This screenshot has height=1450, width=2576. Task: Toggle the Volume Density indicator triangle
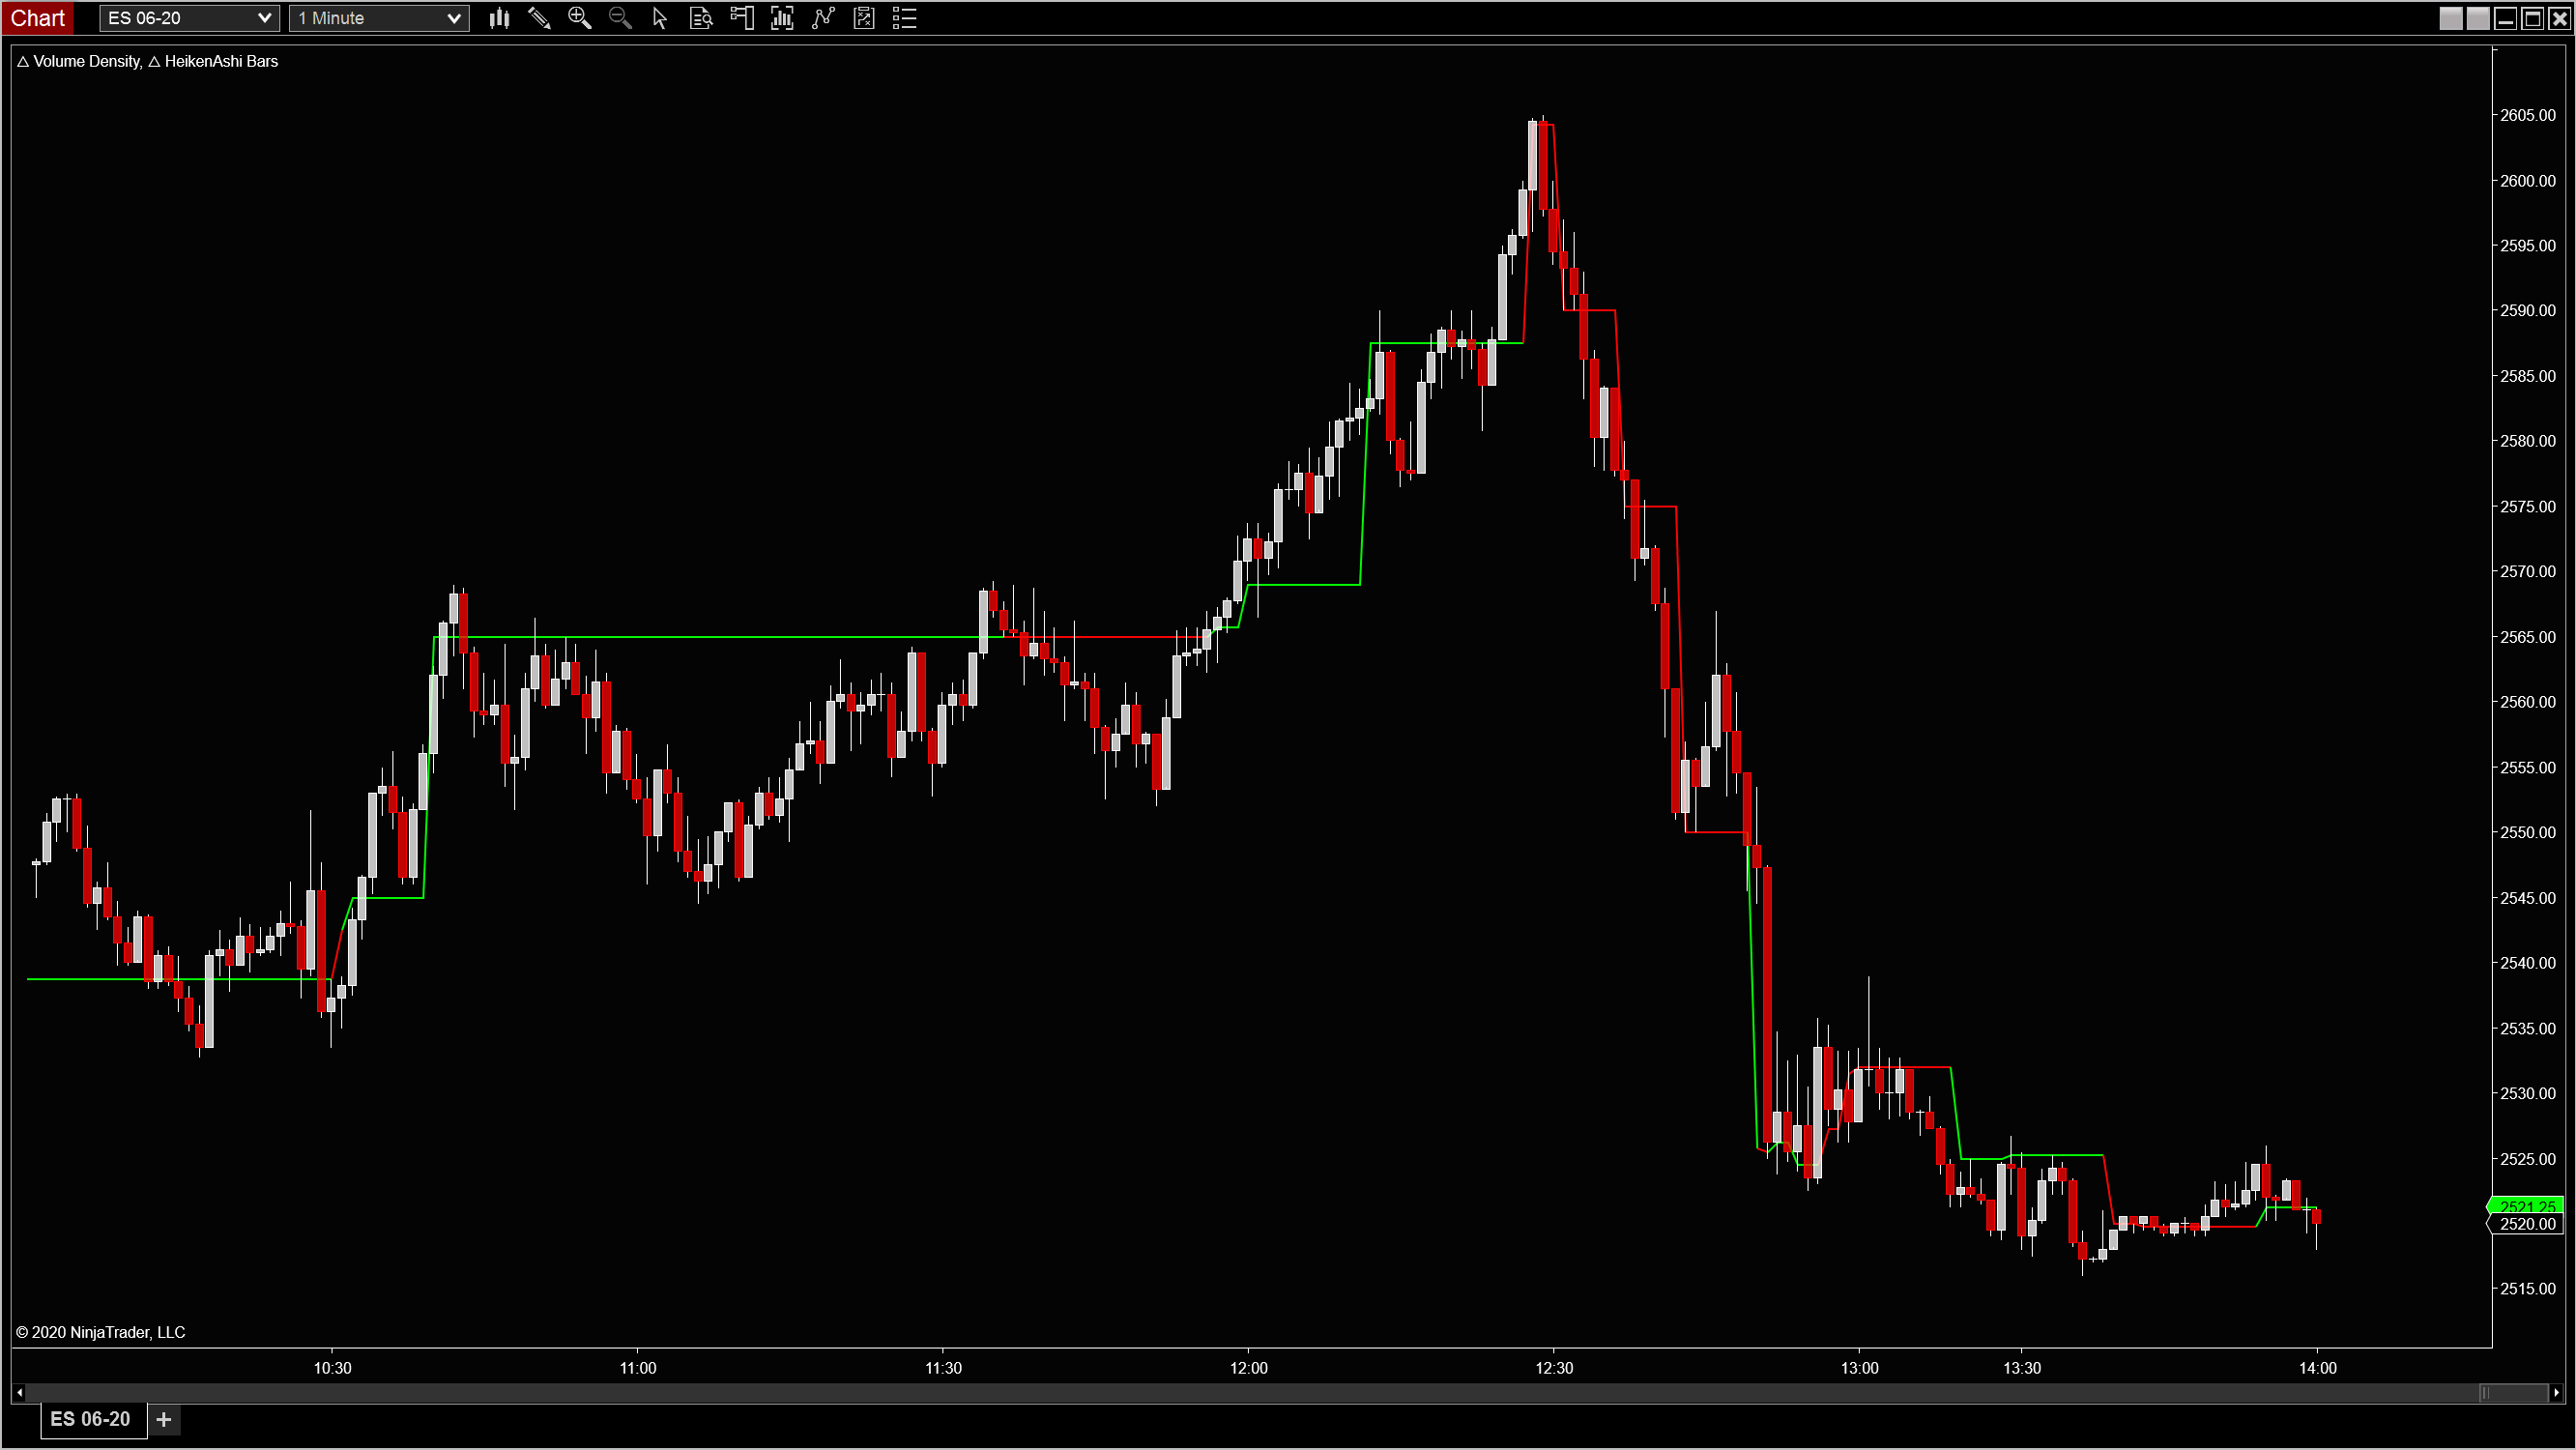point(23,62)
